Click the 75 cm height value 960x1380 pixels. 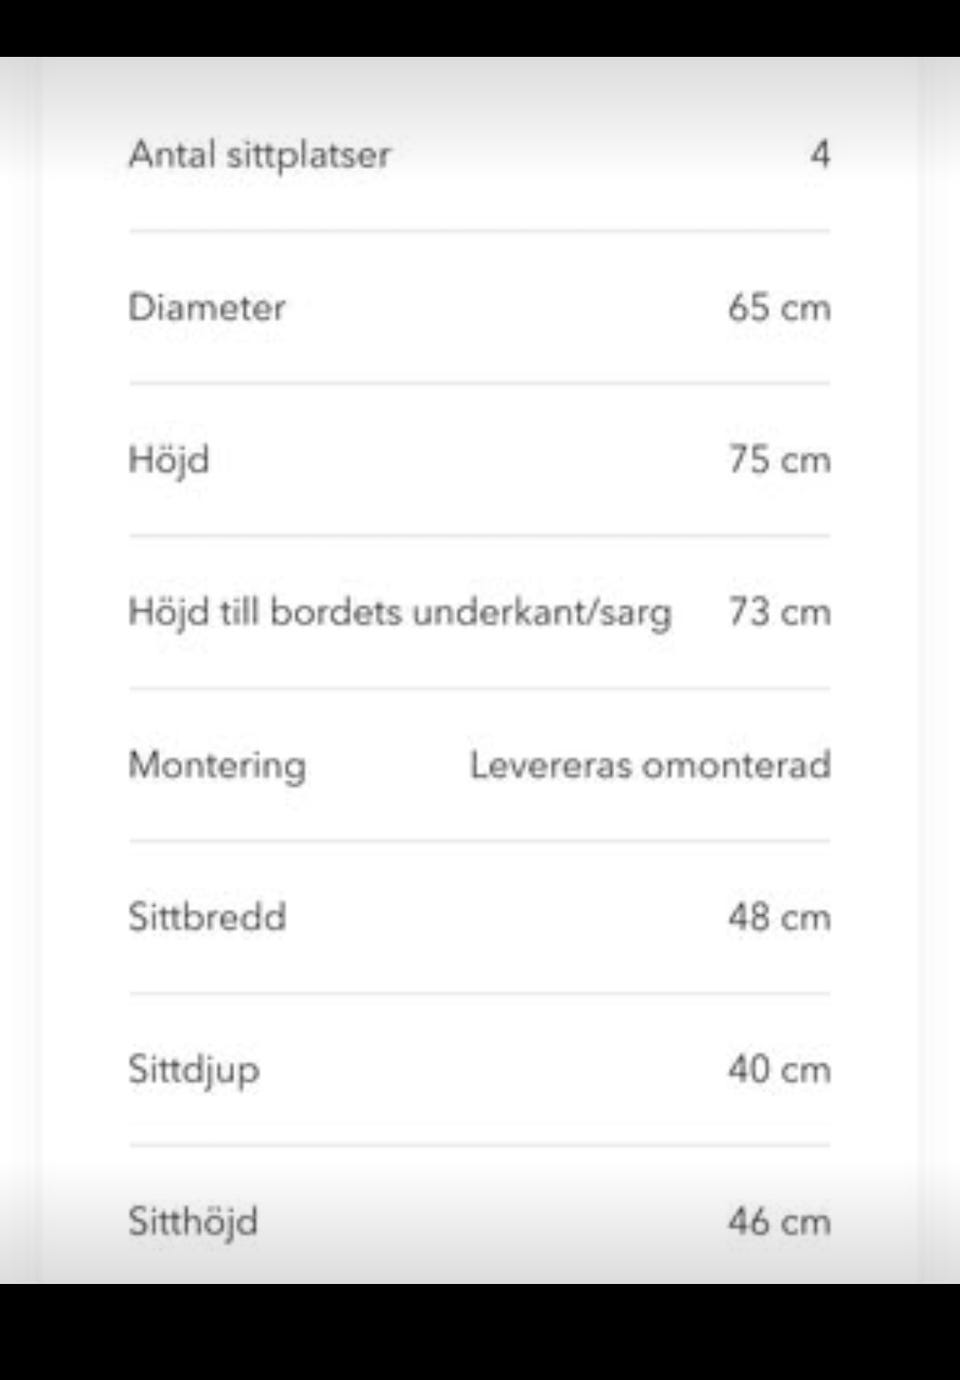click(779, 460)
